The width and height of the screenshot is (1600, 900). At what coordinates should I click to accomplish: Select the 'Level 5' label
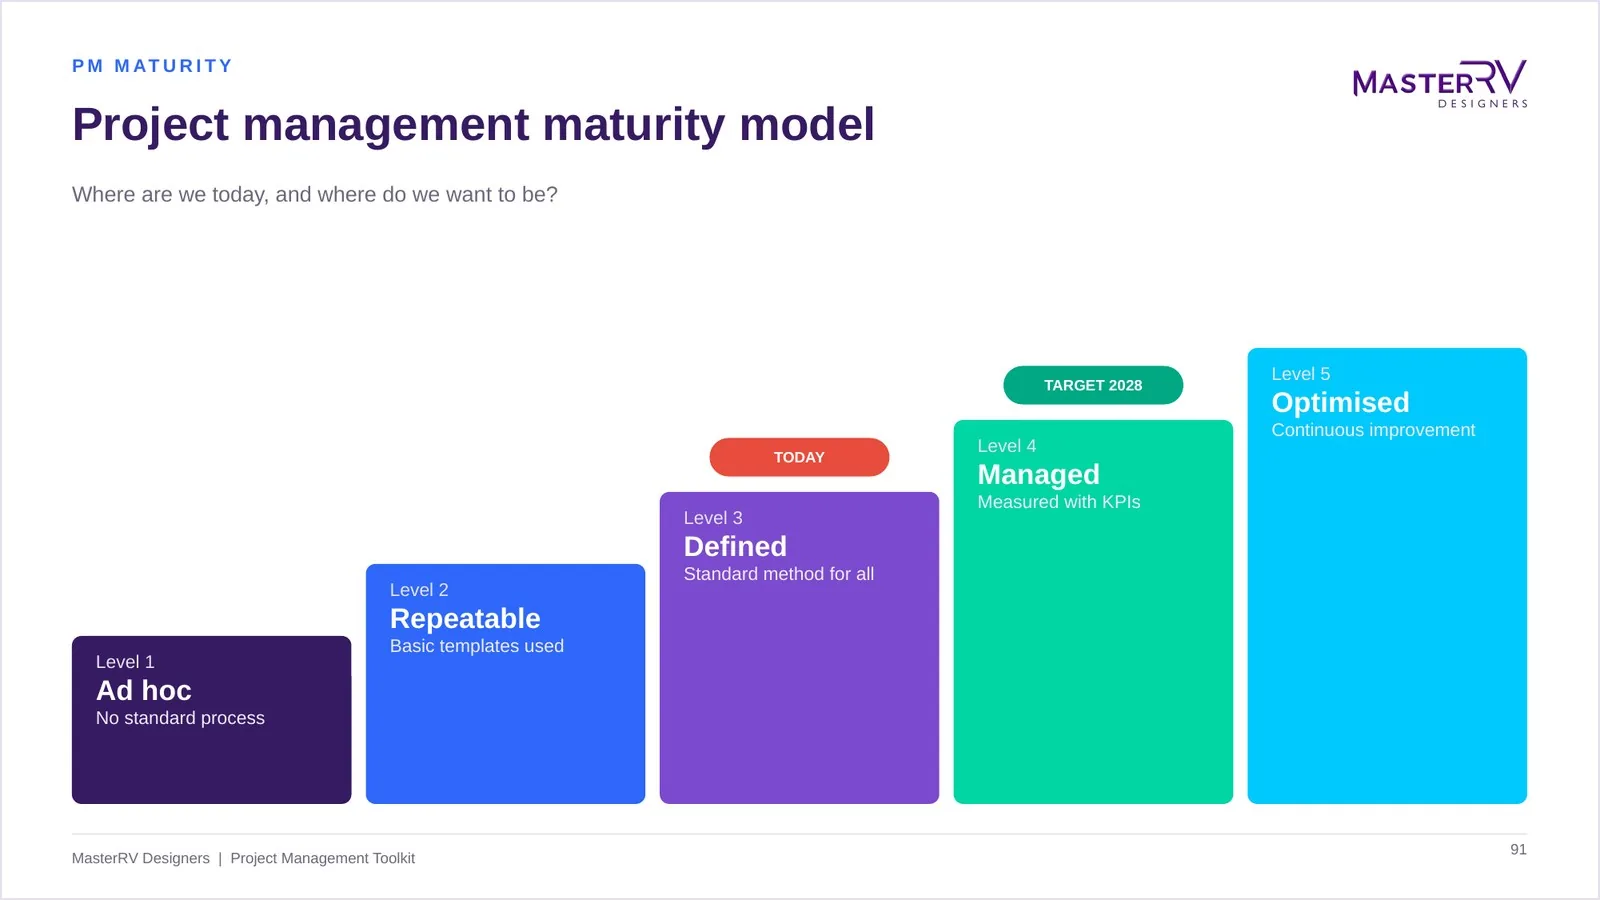click(x=1301, y=374)
